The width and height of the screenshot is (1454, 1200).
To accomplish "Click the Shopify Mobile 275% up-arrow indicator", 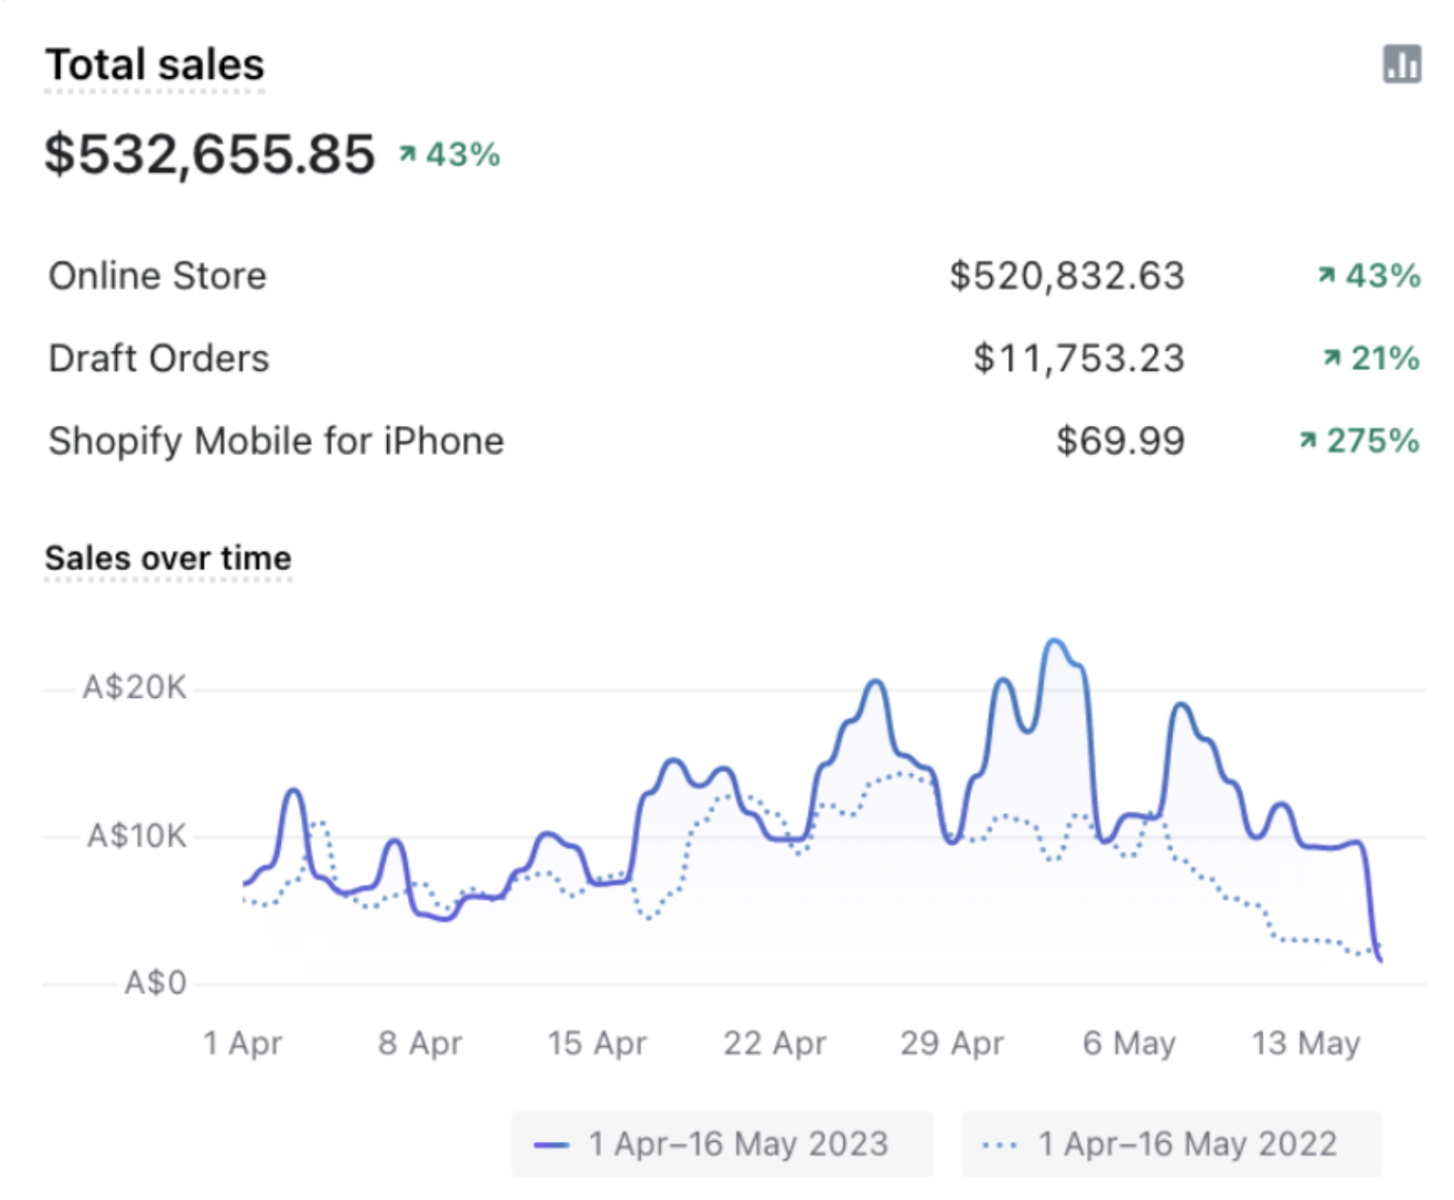I will (1308, 440).
